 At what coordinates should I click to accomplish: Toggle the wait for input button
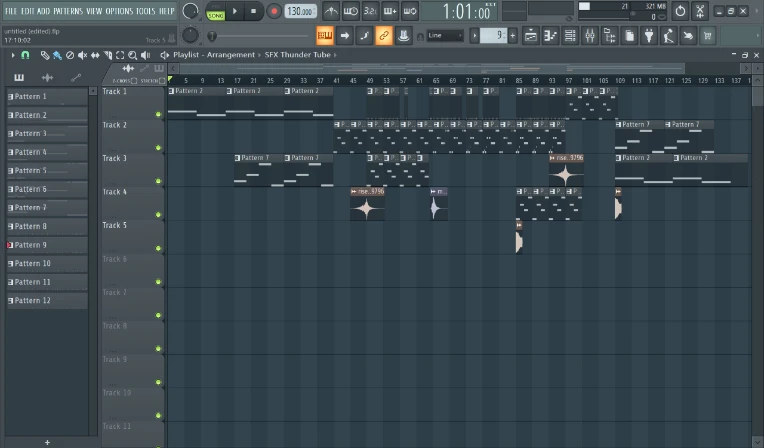click(x=350, y=11)
